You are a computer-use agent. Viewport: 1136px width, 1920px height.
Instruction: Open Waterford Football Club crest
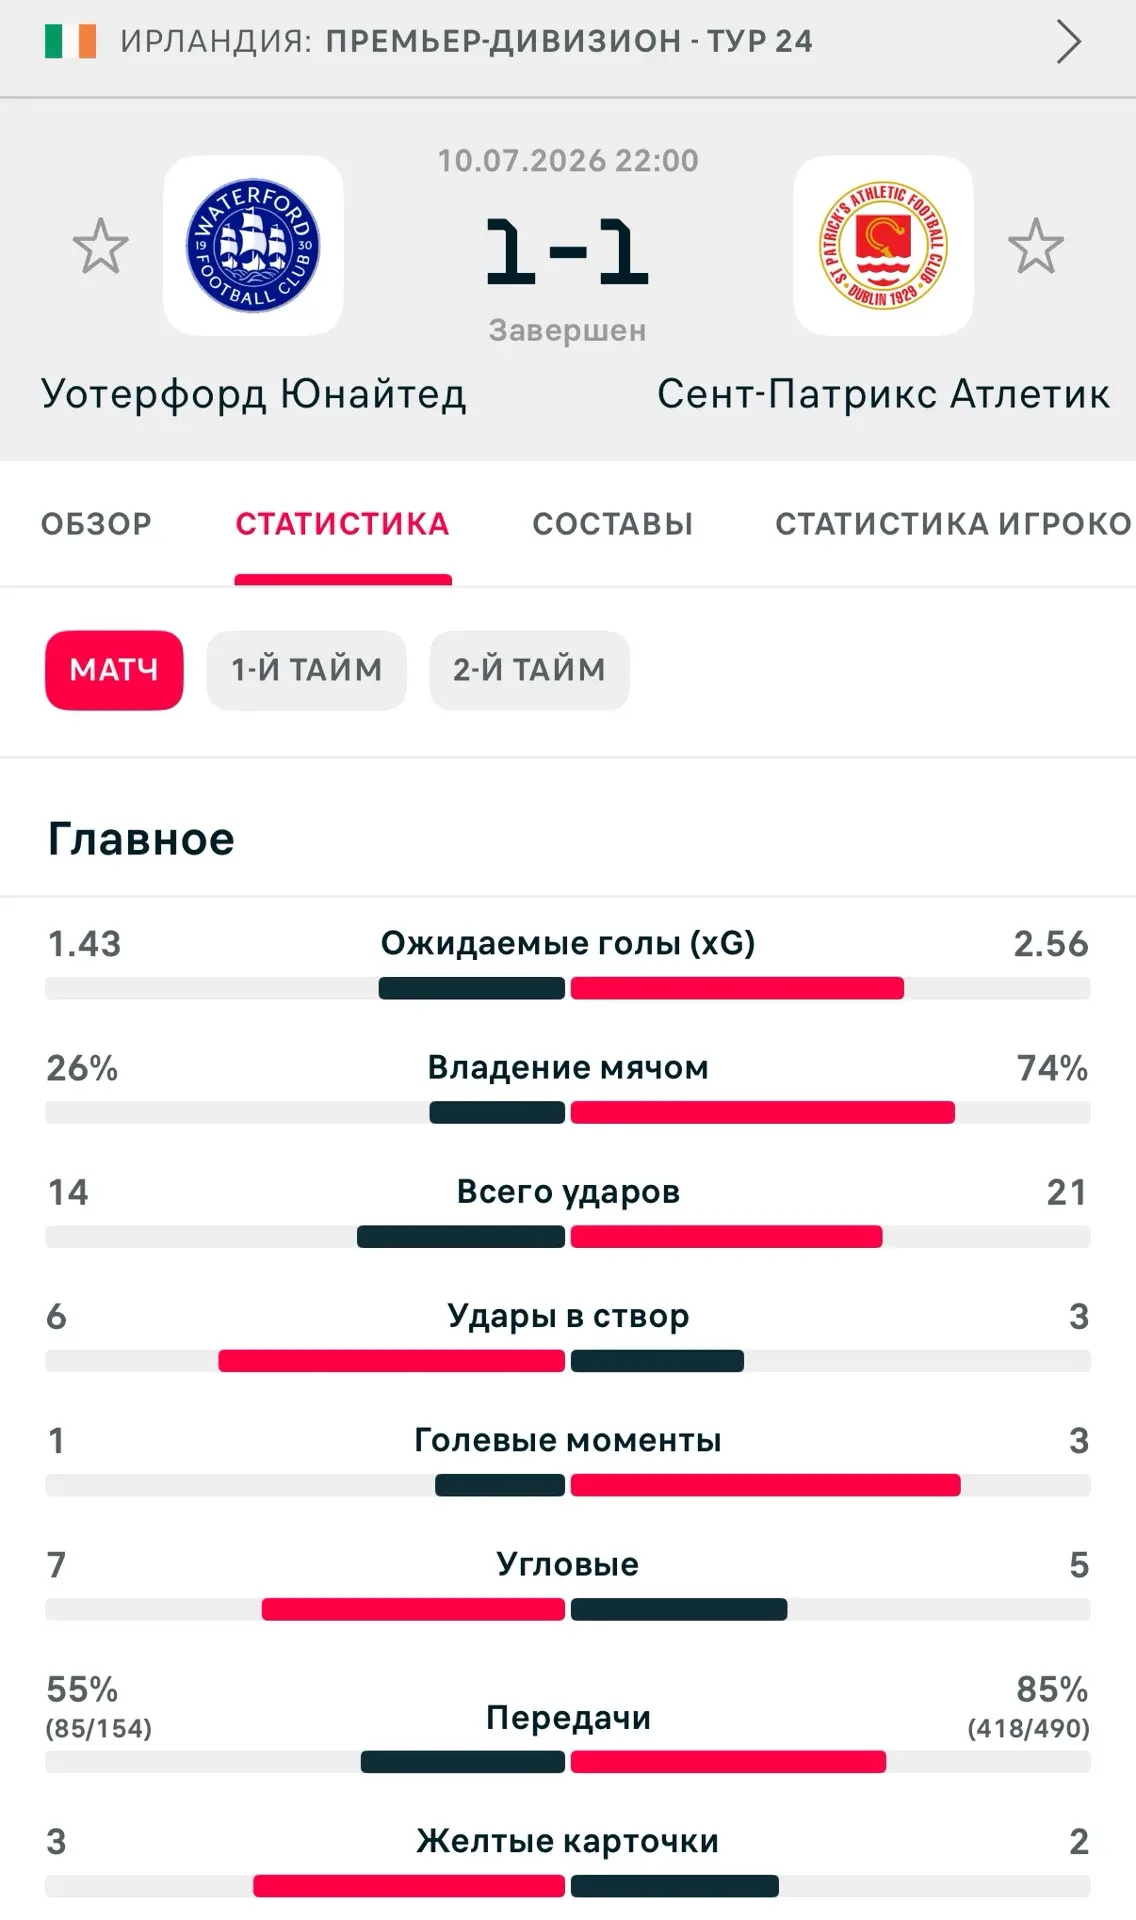[x=253, y=246]
